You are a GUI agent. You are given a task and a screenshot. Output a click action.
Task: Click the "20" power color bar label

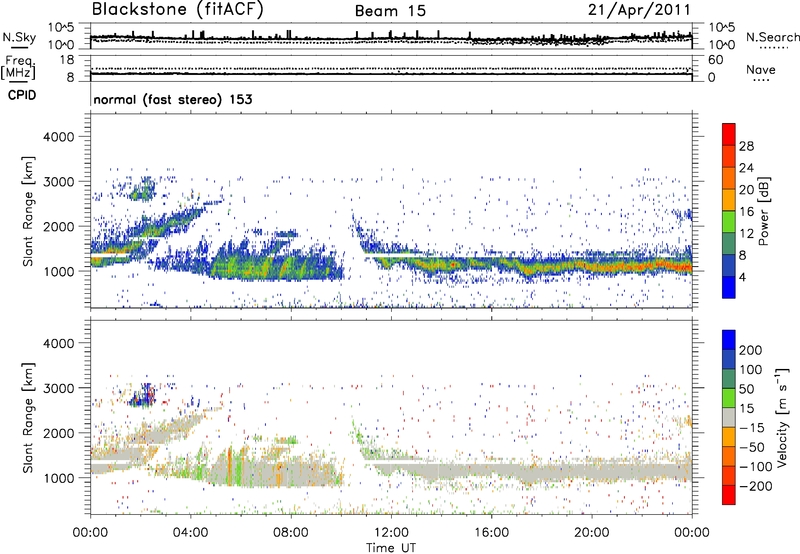(746, 190)
